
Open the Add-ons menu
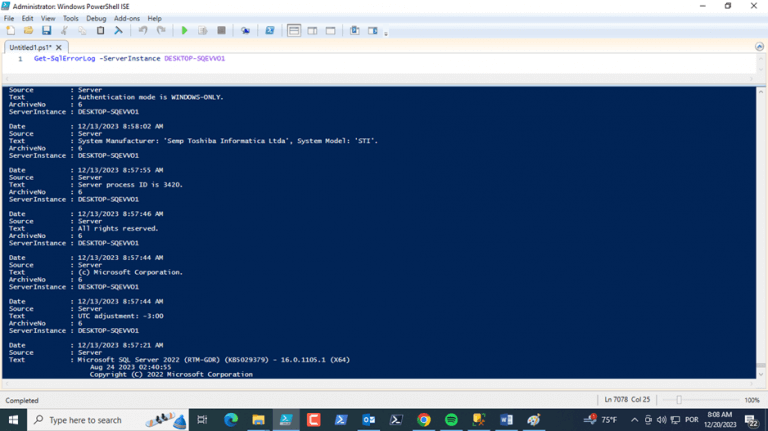pos(127,18)
